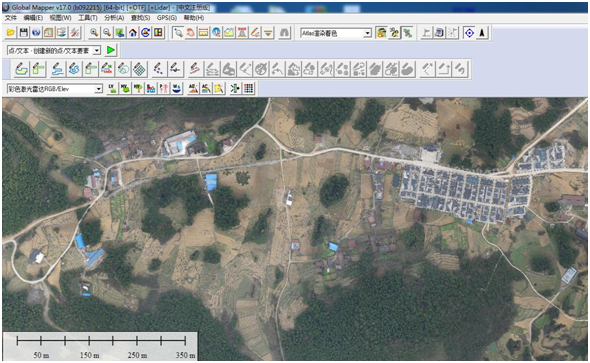Select the measure ruler tool
590x363 pixels.
pyautogui.click(x=204, y=33)
